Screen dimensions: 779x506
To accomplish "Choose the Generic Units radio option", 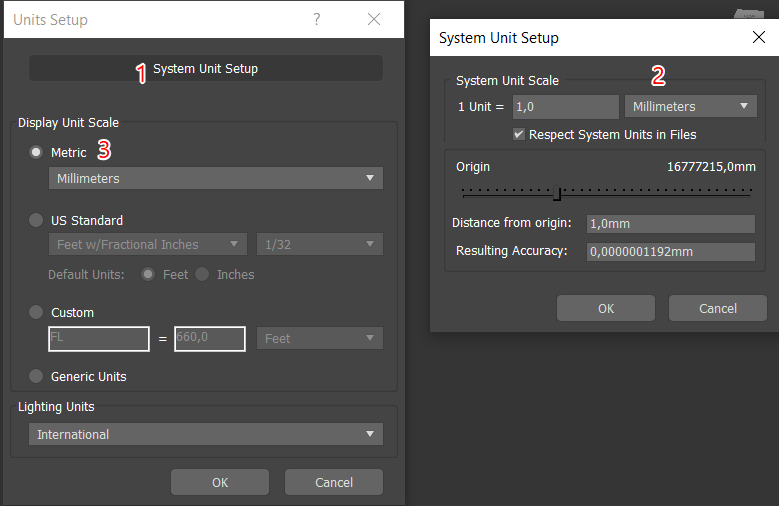I will [37, 376].
